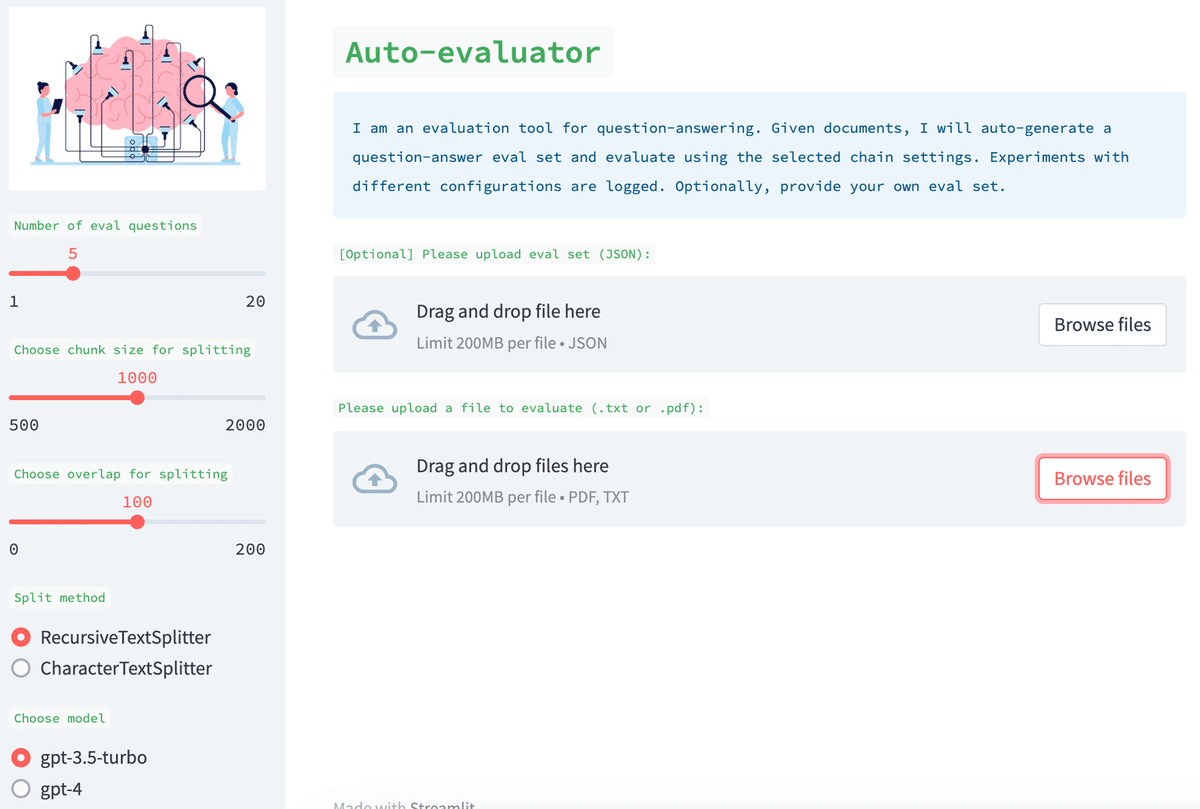1200x809 pixels.
Task: Choose gpt-3.5-turbo as the model
Action: point(20,758)
